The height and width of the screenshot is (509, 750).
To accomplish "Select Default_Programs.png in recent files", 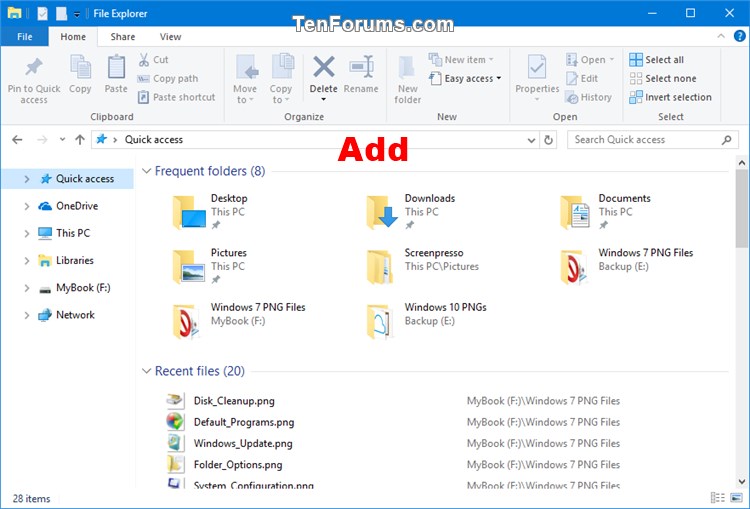I will pos(244,422).
